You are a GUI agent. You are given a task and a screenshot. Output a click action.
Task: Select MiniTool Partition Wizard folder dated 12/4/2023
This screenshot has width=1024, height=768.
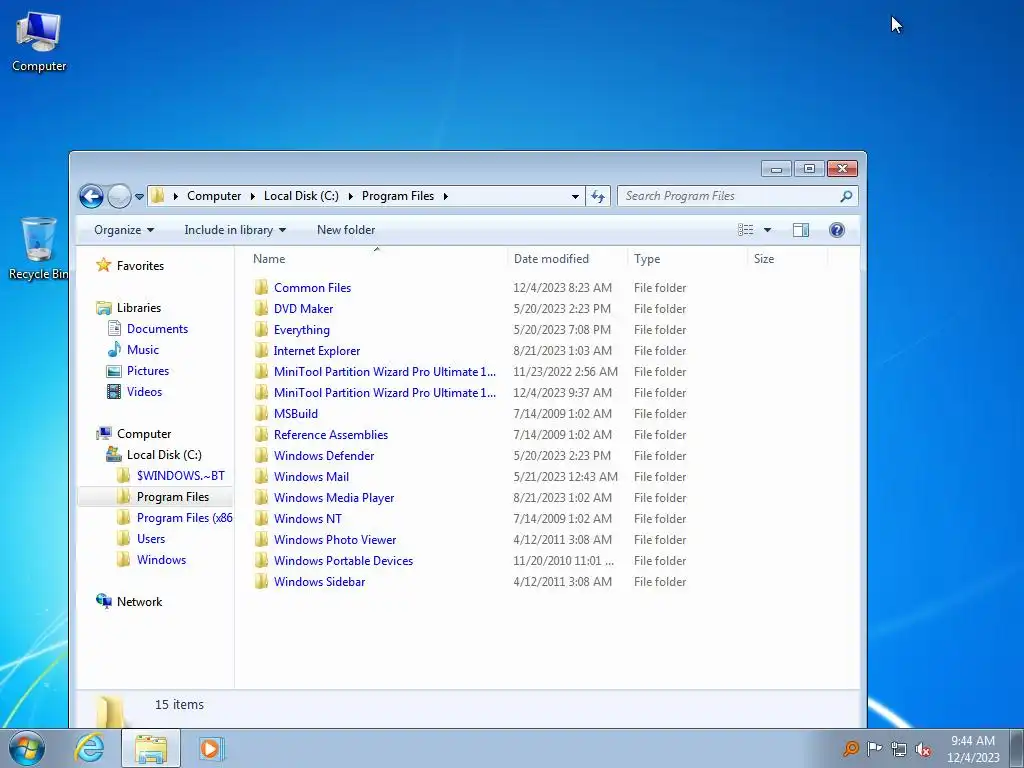pyautogui.click(x=385, y=392)
